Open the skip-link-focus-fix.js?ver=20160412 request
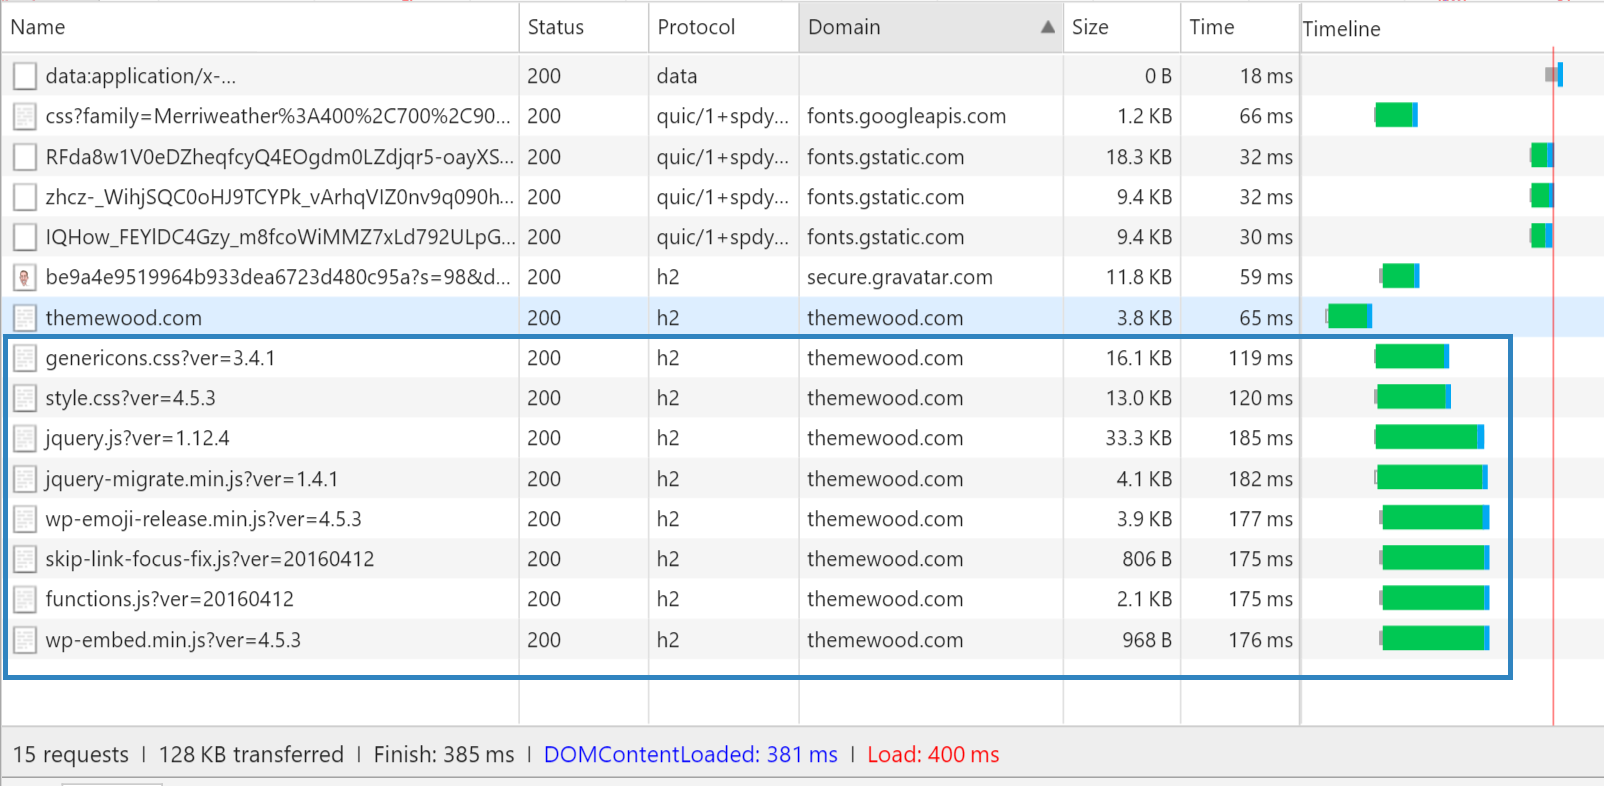The image size is (1604, 788). 210,559
